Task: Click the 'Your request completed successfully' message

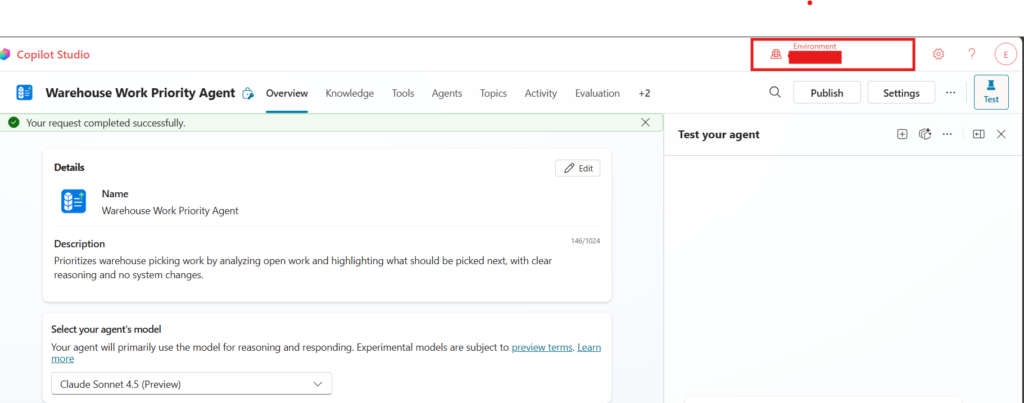Action: [106, 123]
